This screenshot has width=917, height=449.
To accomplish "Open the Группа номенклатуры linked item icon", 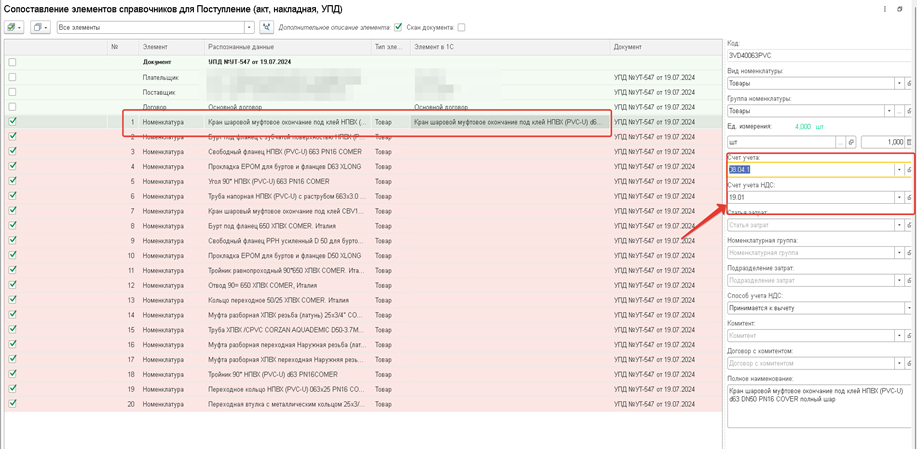I will pos(909,110).
